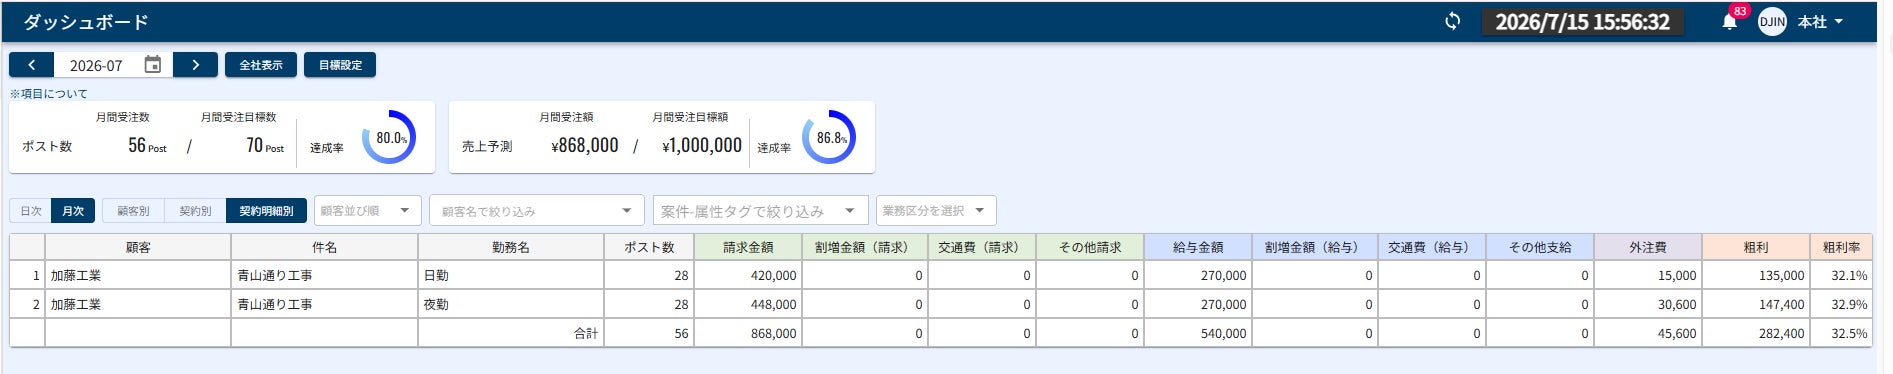Click the 32.9% gross margin cell
The width and height of the screenshot is (1893, 374).
click(x=1841, y=304)
